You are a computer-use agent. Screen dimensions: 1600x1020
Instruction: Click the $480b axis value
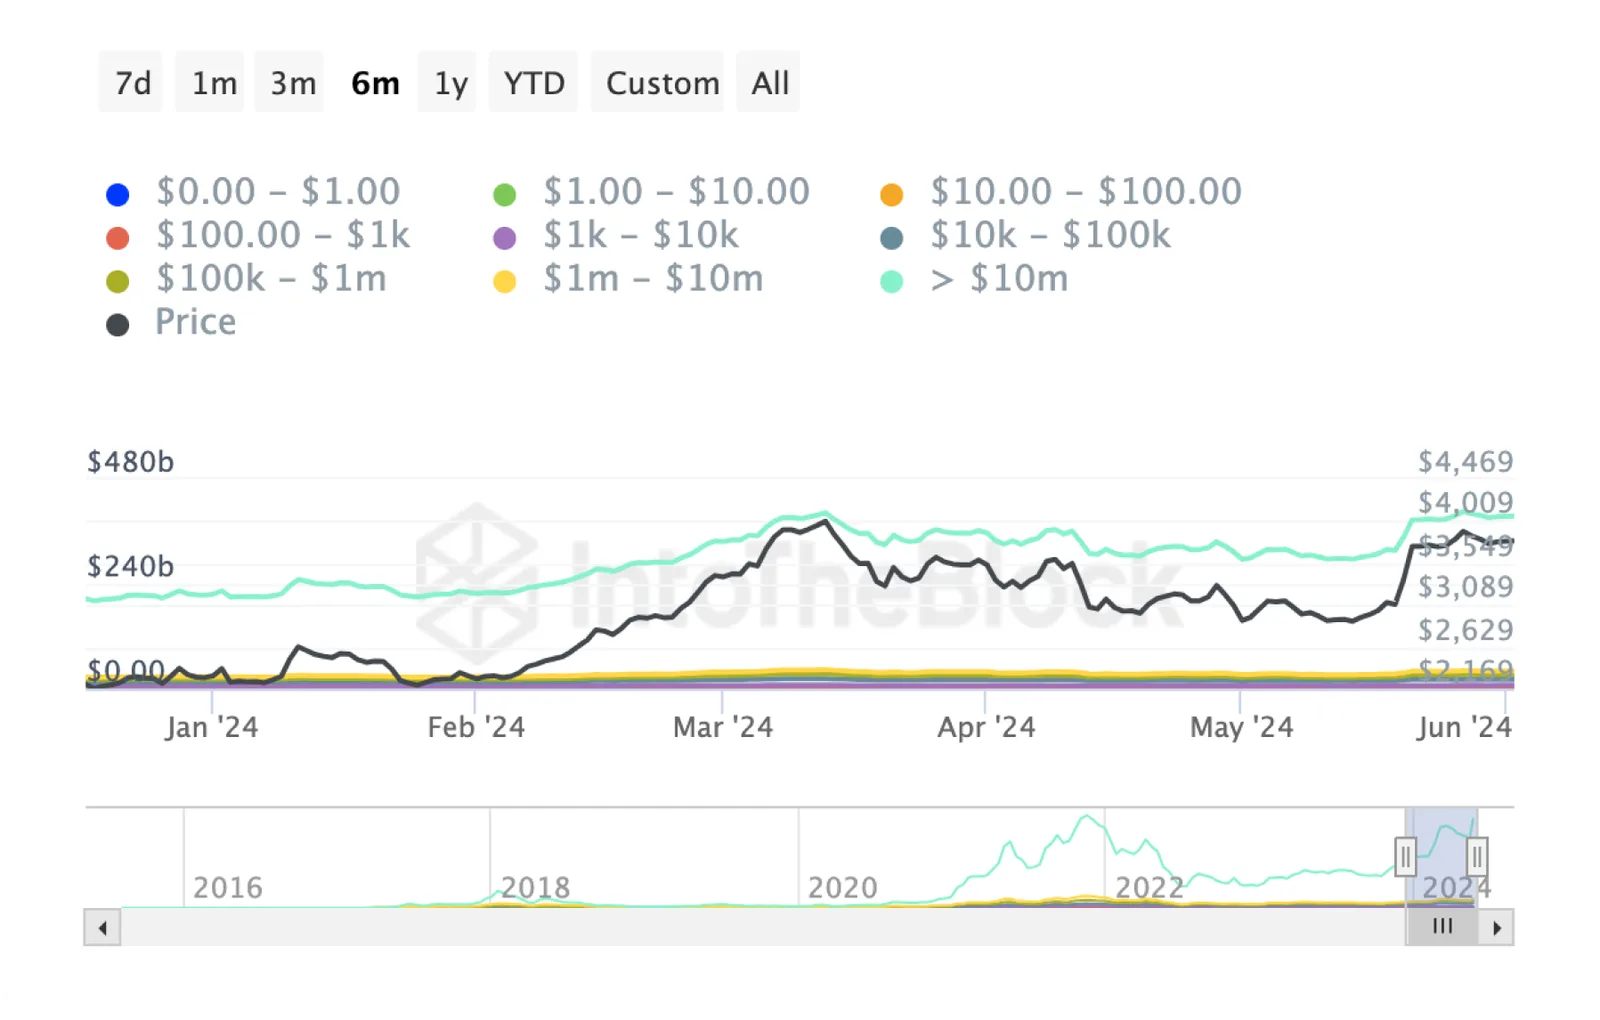pyautogui.click(x=130, y=462)
